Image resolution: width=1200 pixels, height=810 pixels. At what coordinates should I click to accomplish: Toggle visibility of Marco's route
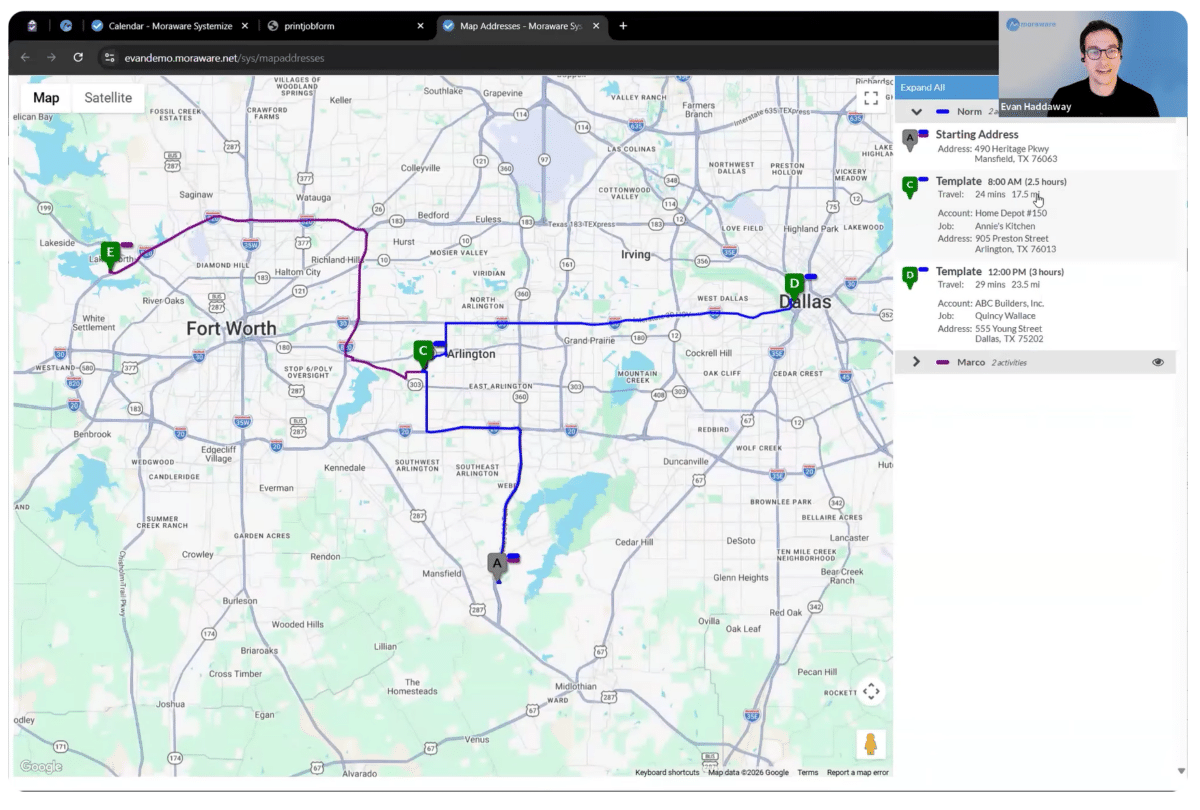click(1157, 362)
